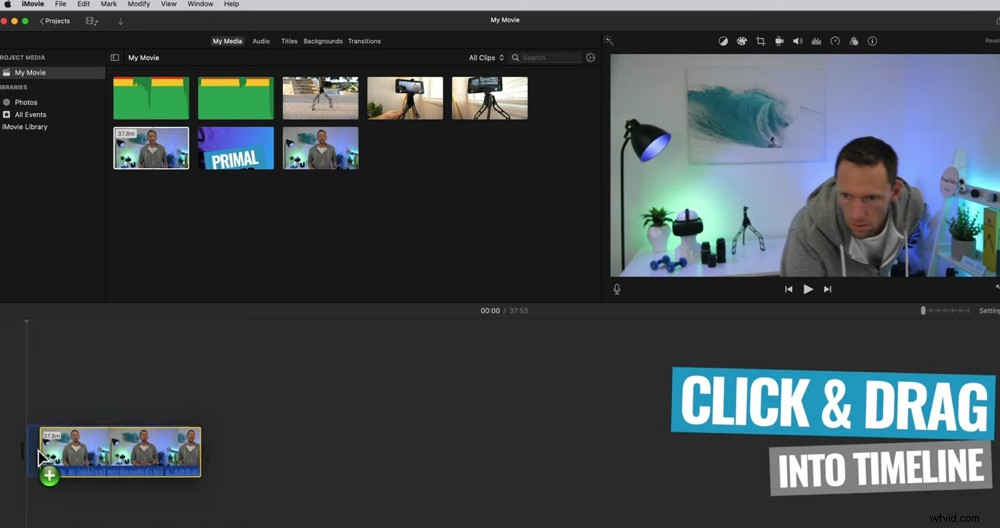Switch to the Transitions tab
Screen dimensions: 1000x528
coord(364,41)
